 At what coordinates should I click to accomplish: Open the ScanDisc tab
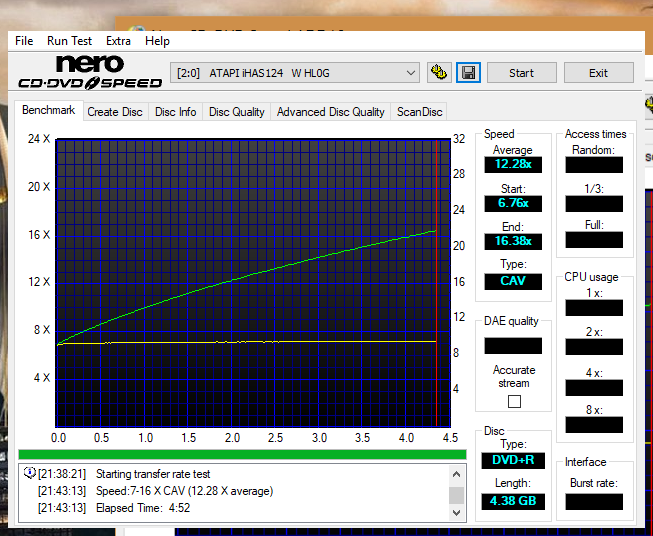pos(419,112)
